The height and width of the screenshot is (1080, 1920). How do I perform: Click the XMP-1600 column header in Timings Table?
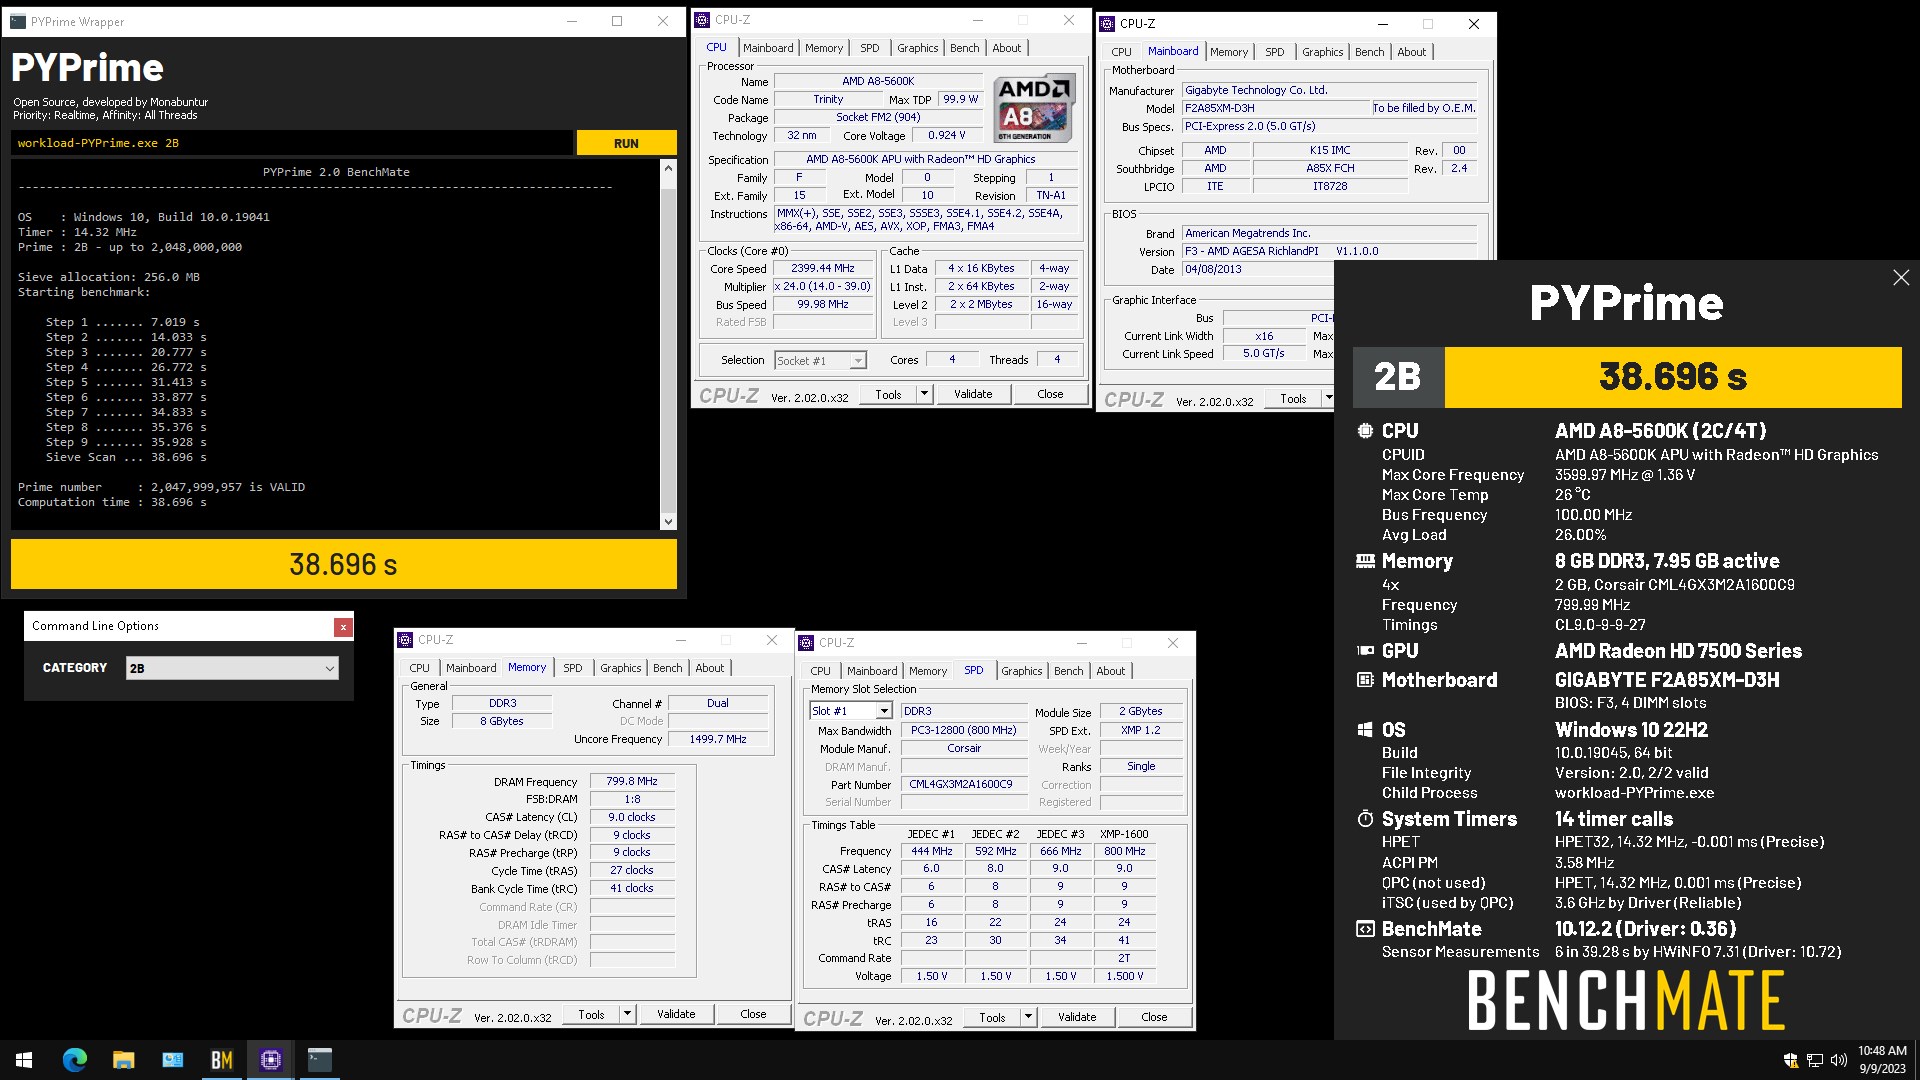coord(1124,834)
